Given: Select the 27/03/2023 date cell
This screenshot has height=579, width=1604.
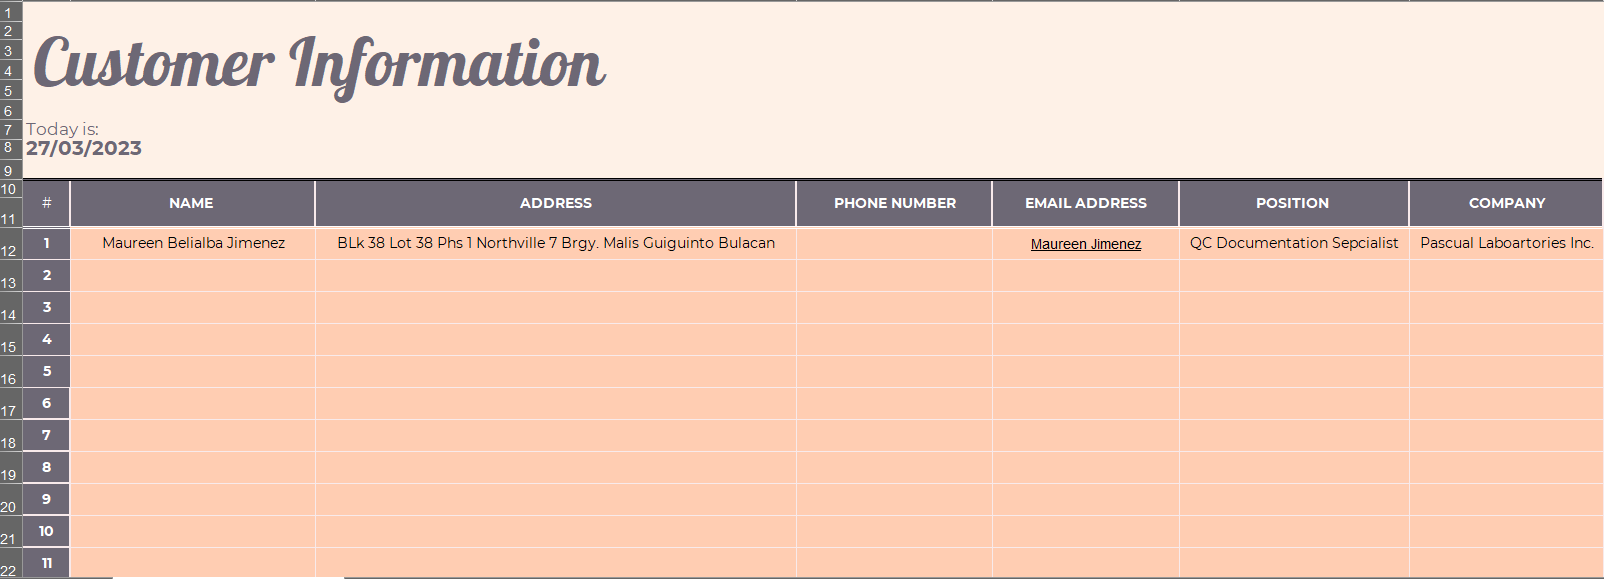Looking at the screenshot, I should 84,148.
